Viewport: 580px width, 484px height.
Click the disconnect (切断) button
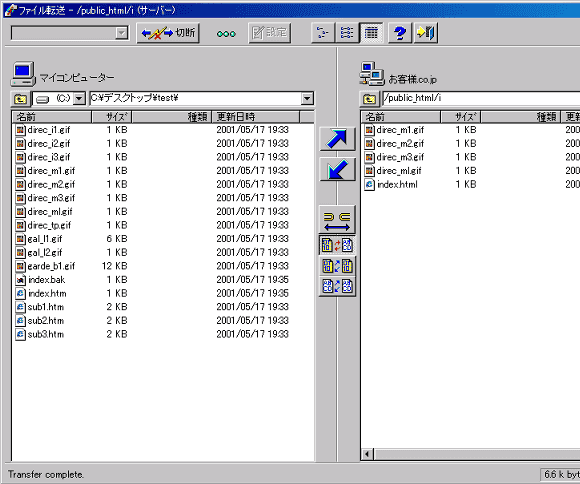pos(168,33)
